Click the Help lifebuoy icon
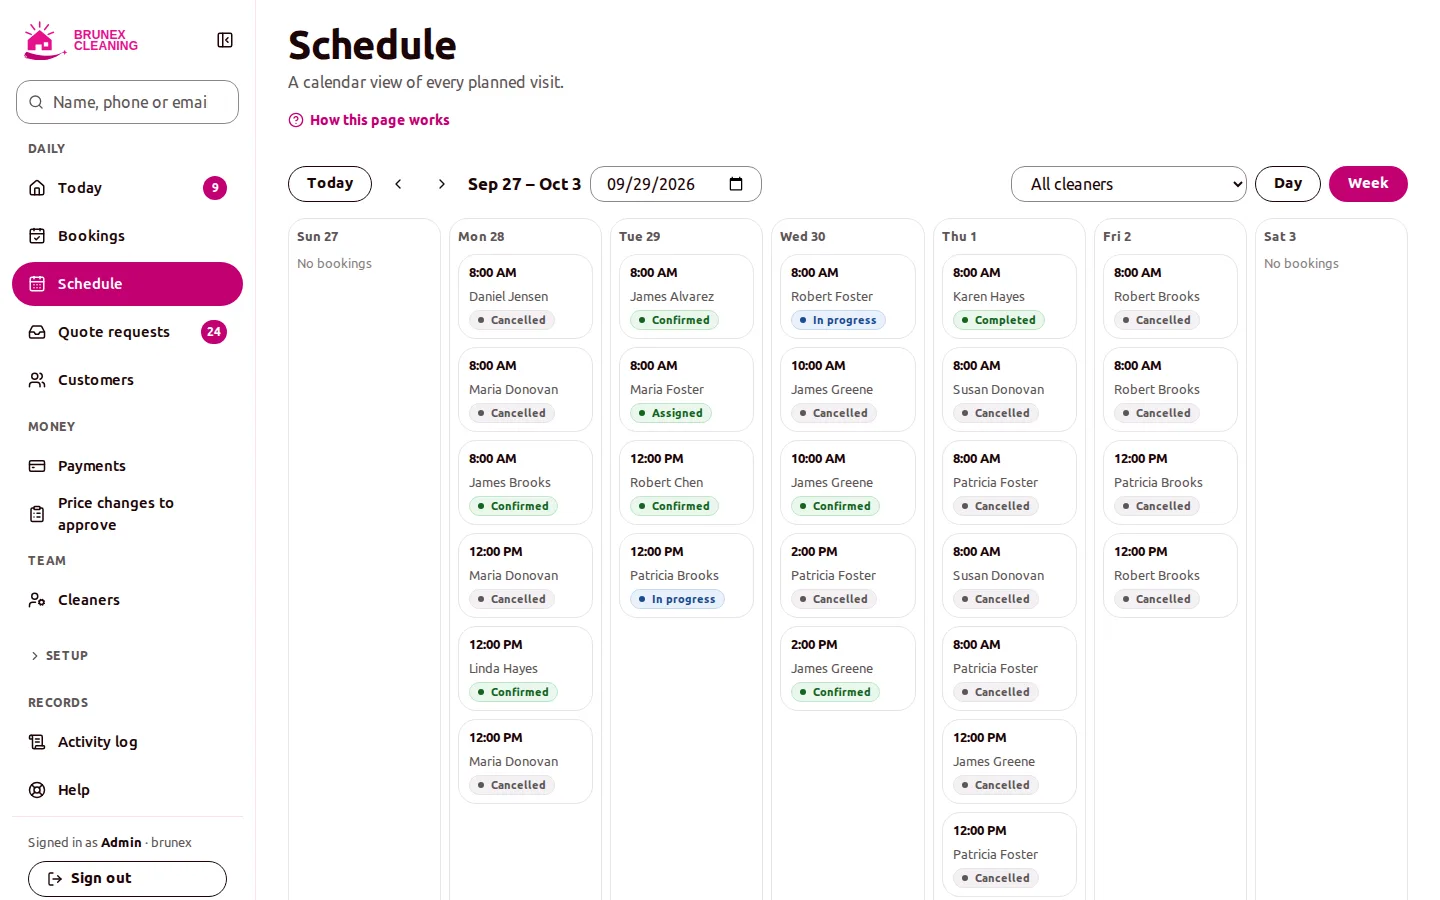Viewport: 1440px width, 900px height. (x=37, y=790)
